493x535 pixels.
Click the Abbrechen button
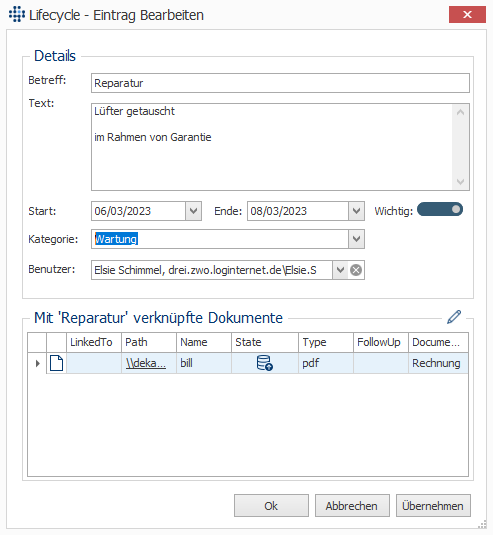tap(352, 506)
